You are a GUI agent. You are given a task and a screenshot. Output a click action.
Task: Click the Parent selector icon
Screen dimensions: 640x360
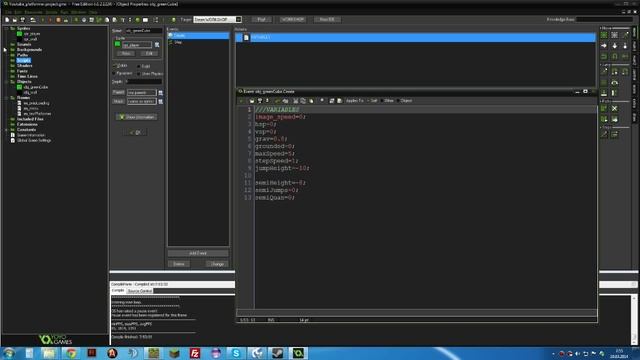click(160, 93)
